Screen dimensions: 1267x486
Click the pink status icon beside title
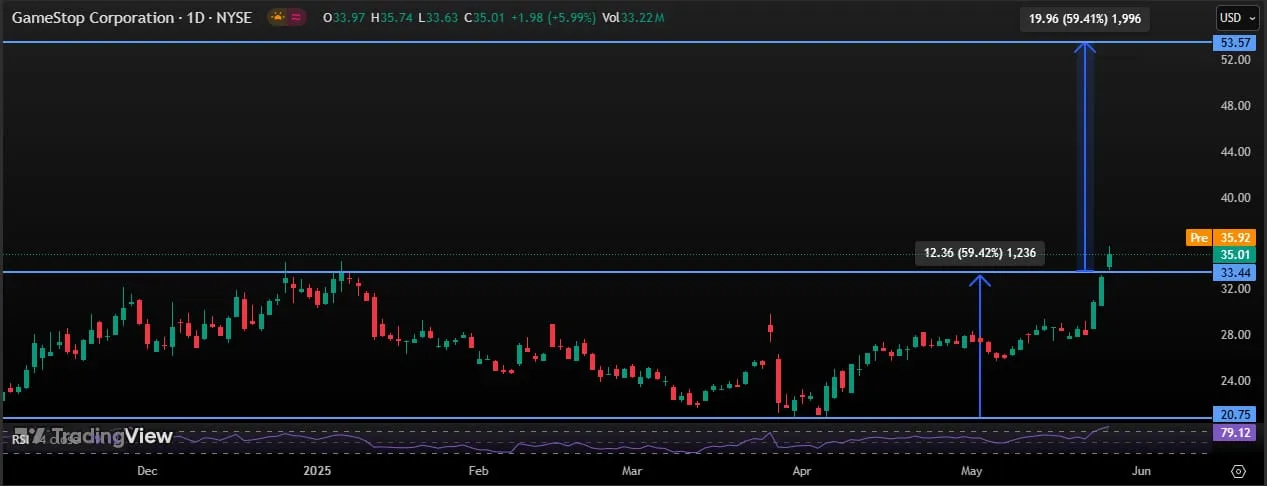(296, 18)
